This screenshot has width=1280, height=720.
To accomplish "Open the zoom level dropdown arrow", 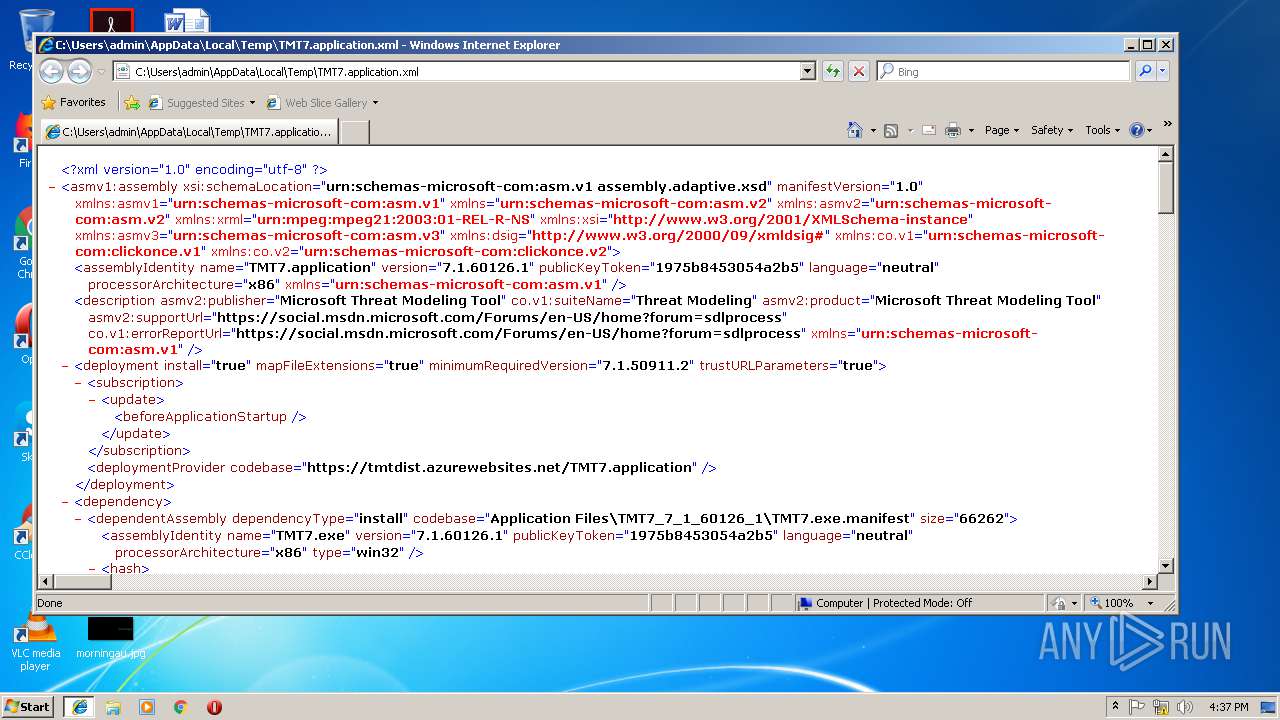I will [1150, 603].
